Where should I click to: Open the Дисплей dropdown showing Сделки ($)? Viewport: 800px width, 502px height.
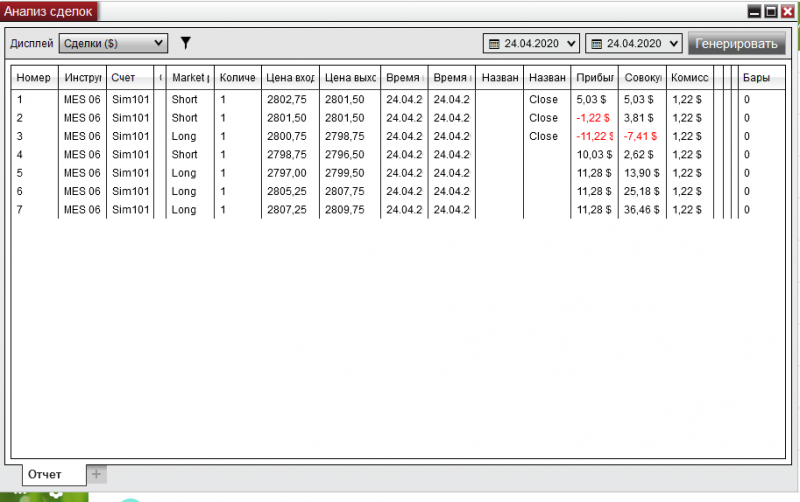pyautogui.click(x=113, y=43)
